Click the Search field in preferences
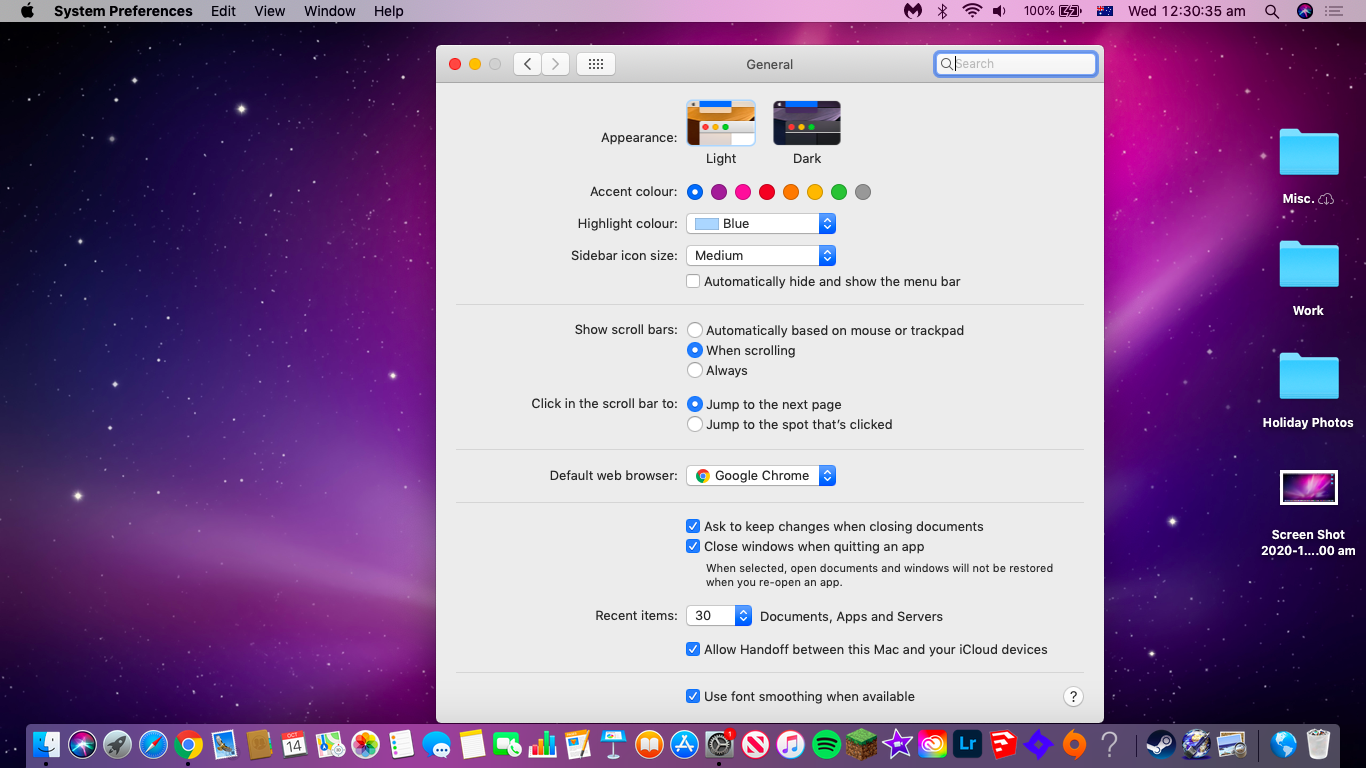 coord(1020,64)
